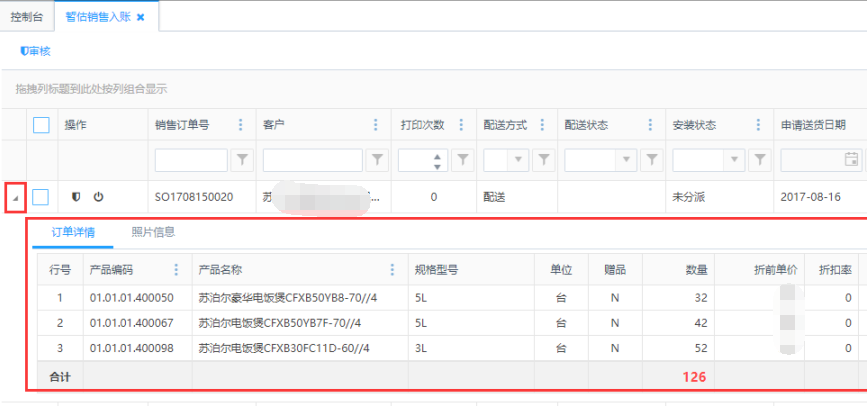Click the power icon in the order row
The image size is (867, 406).
(x=98, y=197)
